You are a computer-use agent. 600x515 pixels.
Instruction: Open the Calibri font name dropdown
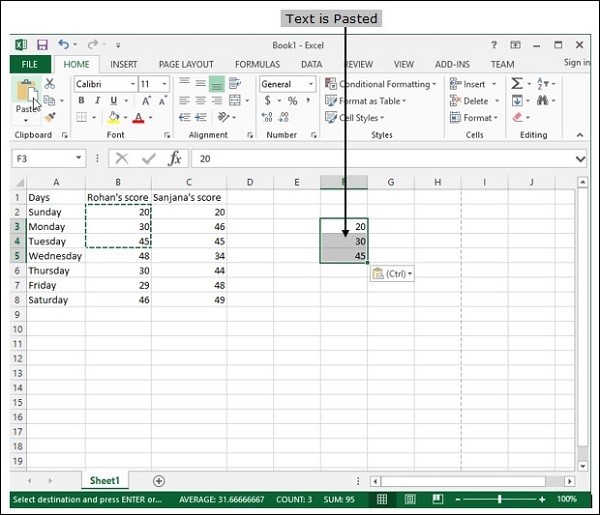pos(104,84)
